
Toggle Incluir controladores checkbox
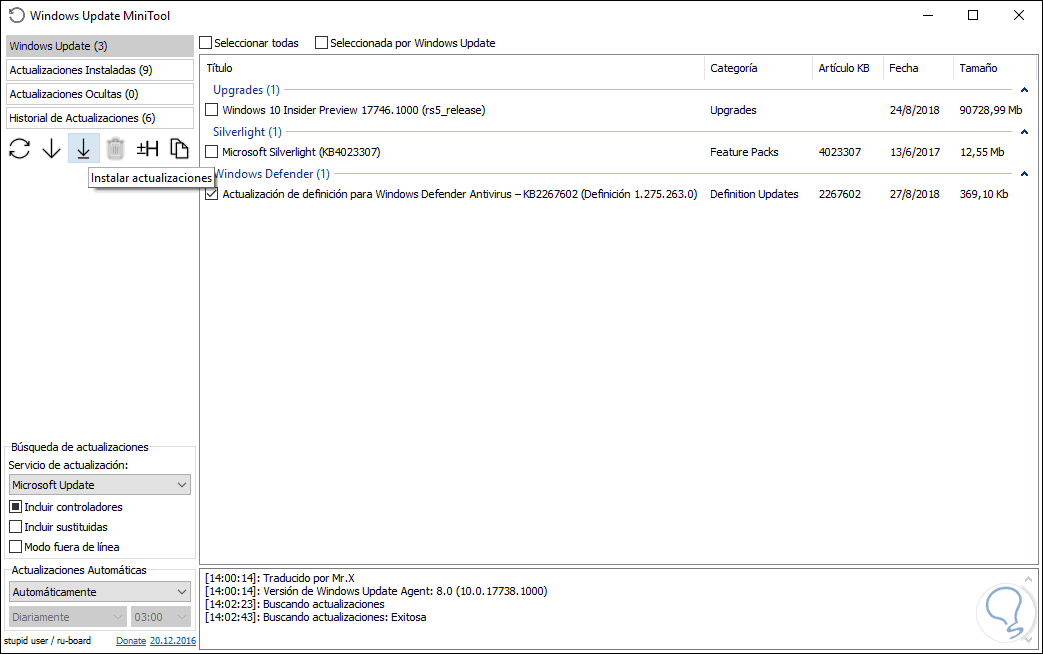coord(16,506)
